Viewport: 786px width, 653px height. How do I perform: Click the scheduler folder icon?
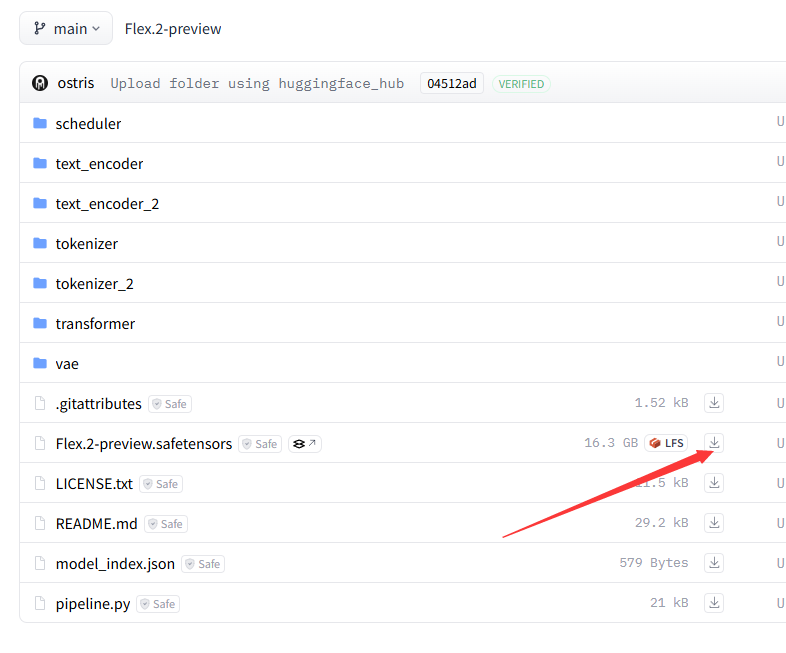(40, 123)
